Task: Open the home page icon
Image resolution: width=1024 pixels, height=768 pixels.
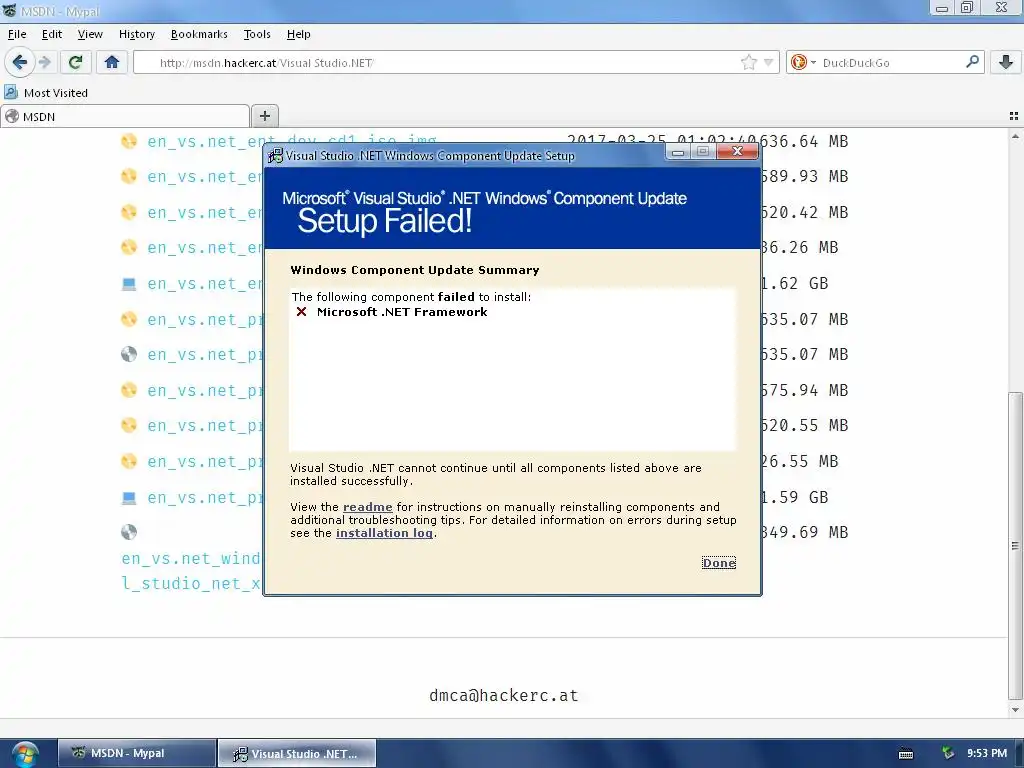Action: tap(112, 62)
